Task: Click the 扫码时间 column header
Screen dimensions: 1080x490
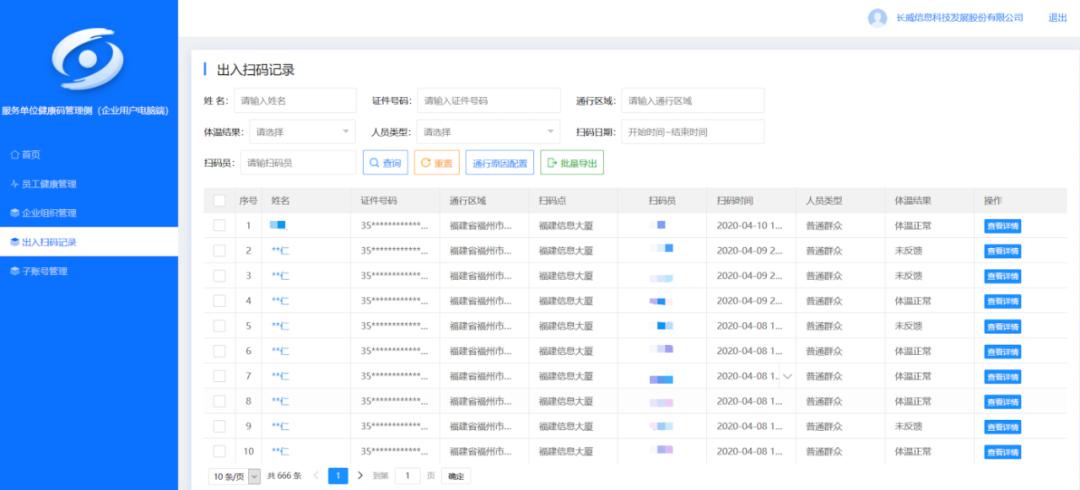Action: 734,201
